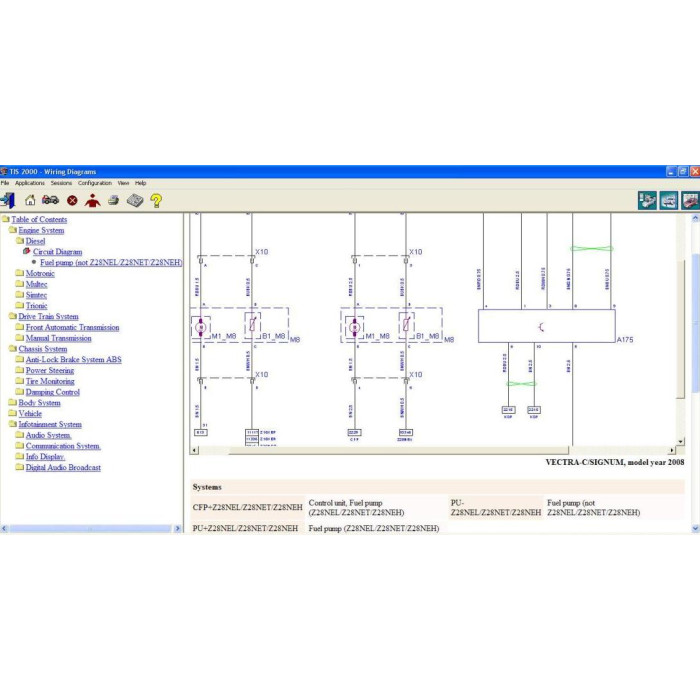Click the Table of Contents folder icon

[x=5, y=219]
